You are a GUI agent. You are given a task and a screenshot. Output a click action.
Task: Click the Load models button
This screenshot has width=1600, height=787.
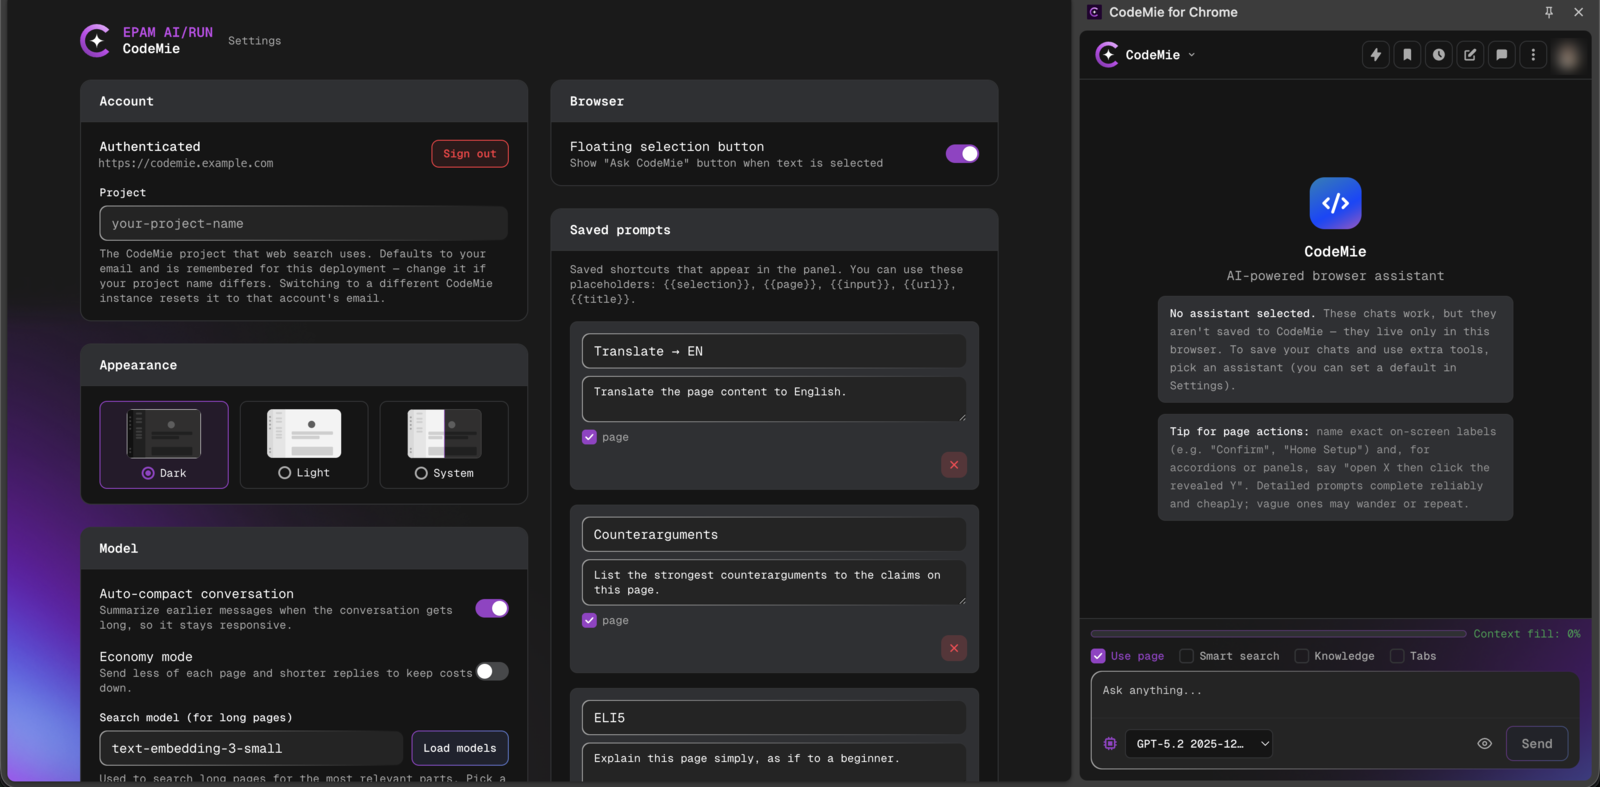(x=460, y=748)
